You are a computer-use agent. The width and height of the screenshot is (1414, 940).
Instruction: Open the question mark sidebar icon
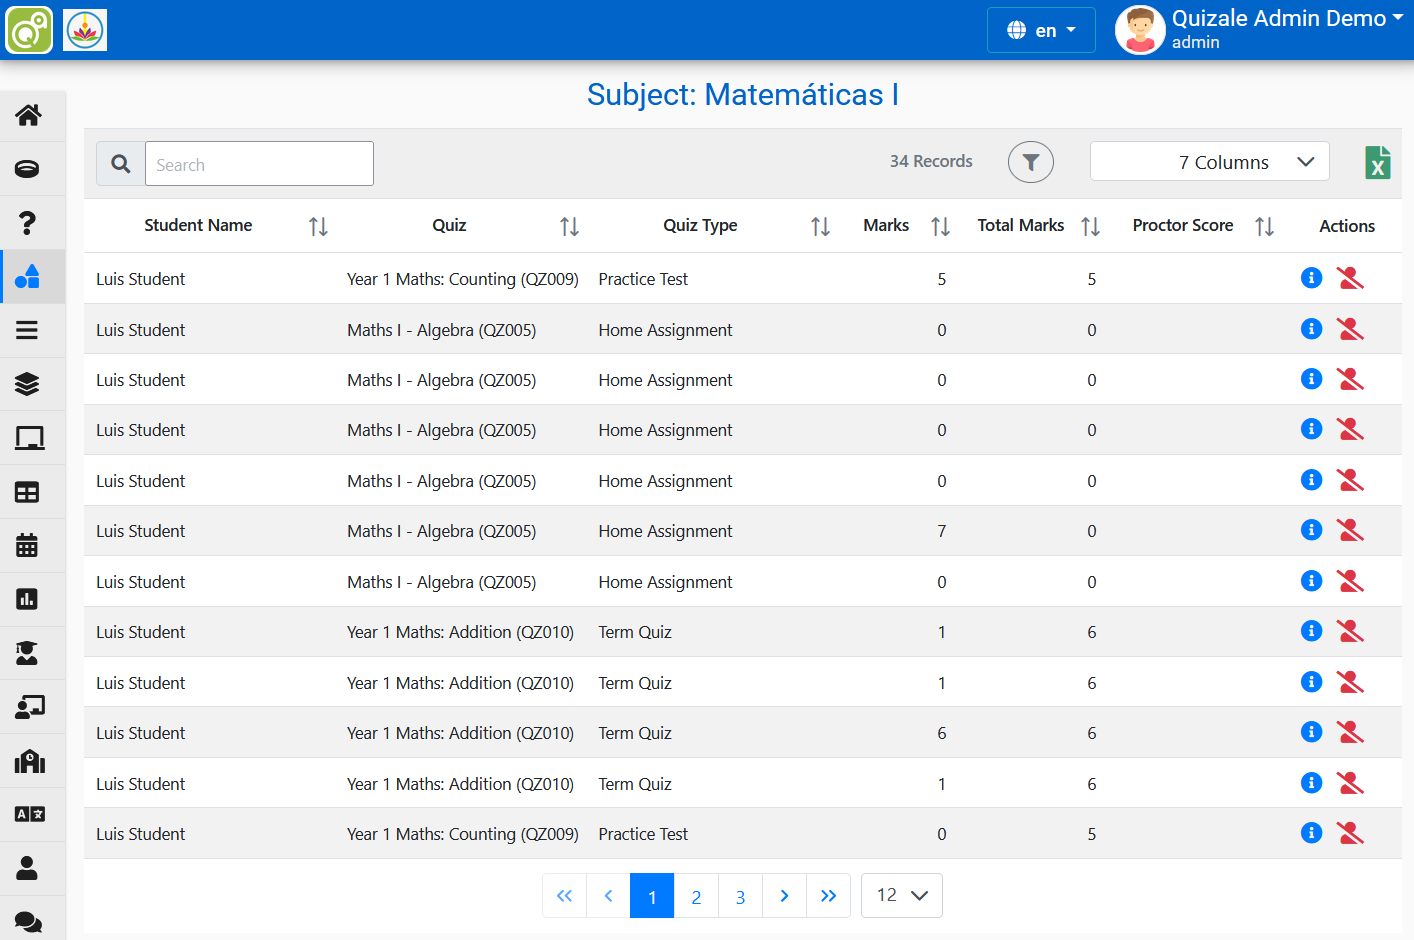28,222
